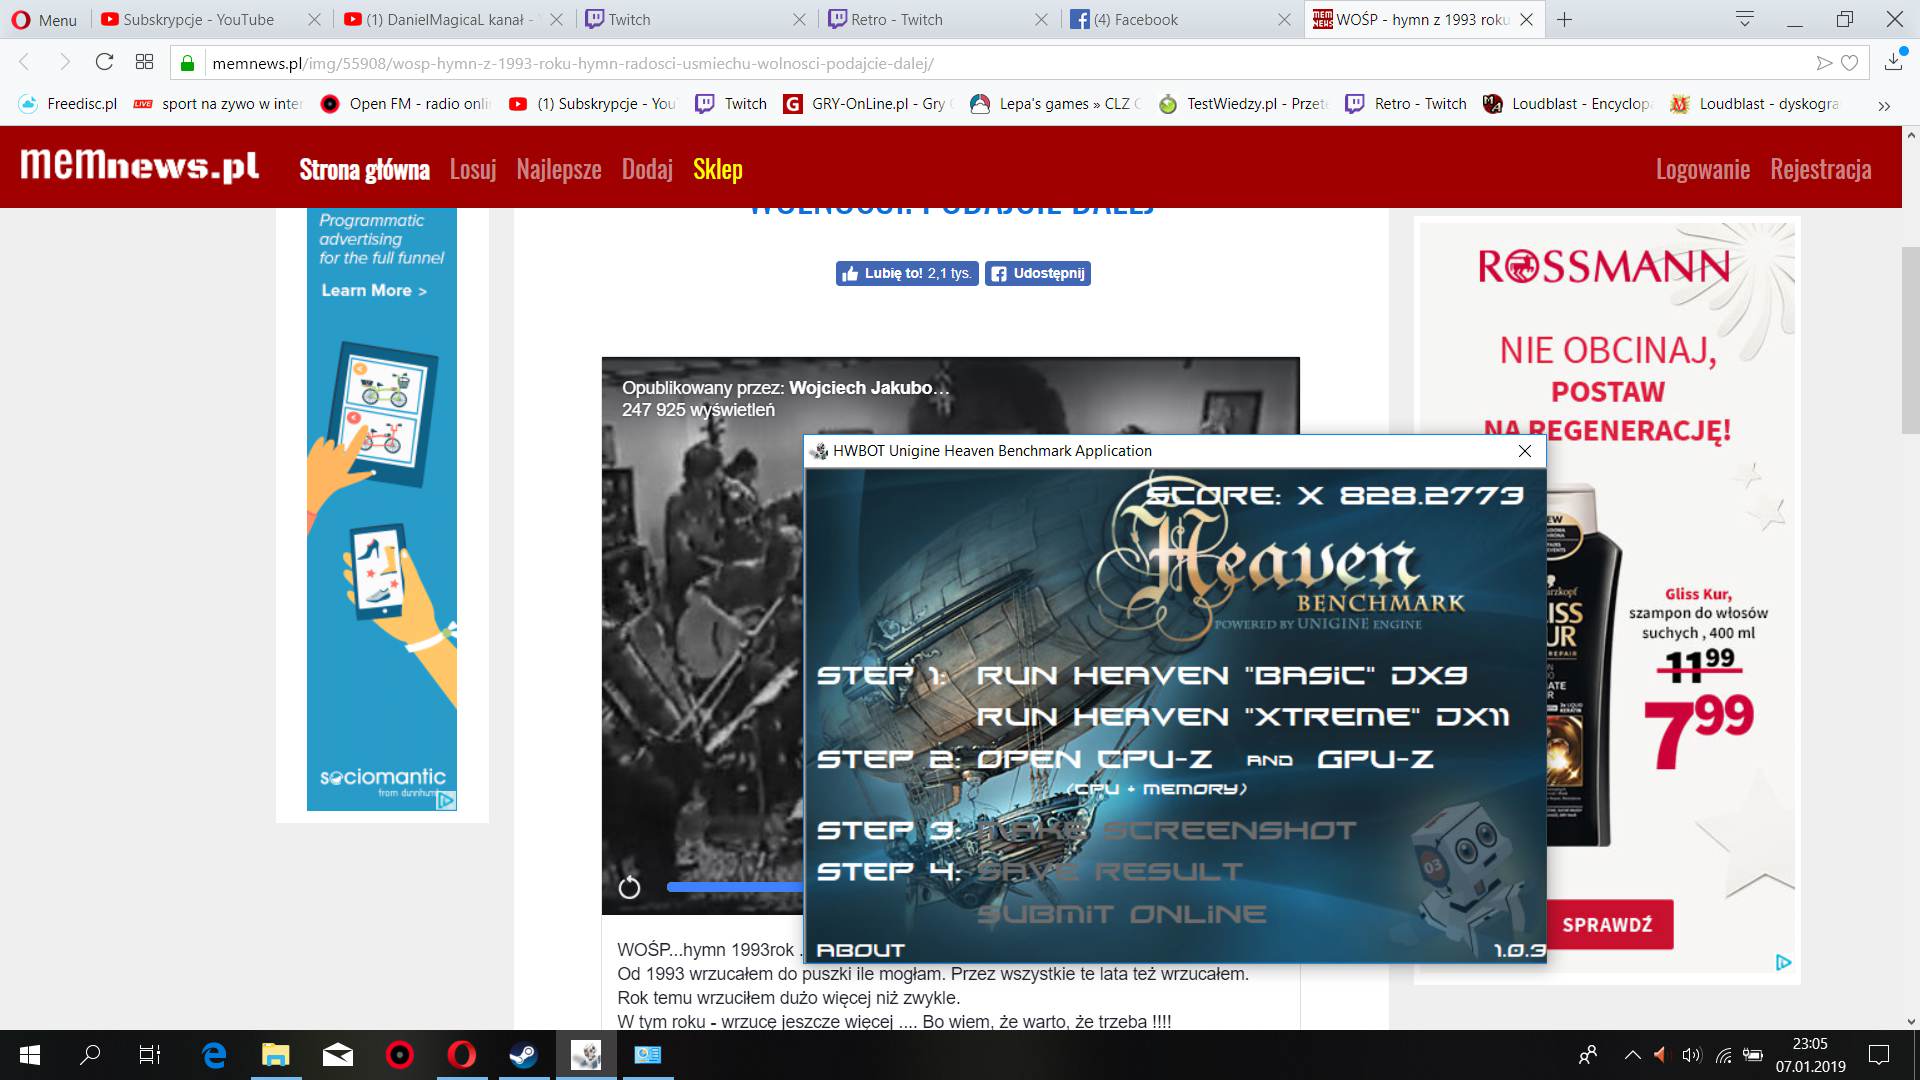Image resolution: width=1920 pixels, height=1080 pixels.
Task: Click Facebook Lubię to! button
Action: (907, 273)
